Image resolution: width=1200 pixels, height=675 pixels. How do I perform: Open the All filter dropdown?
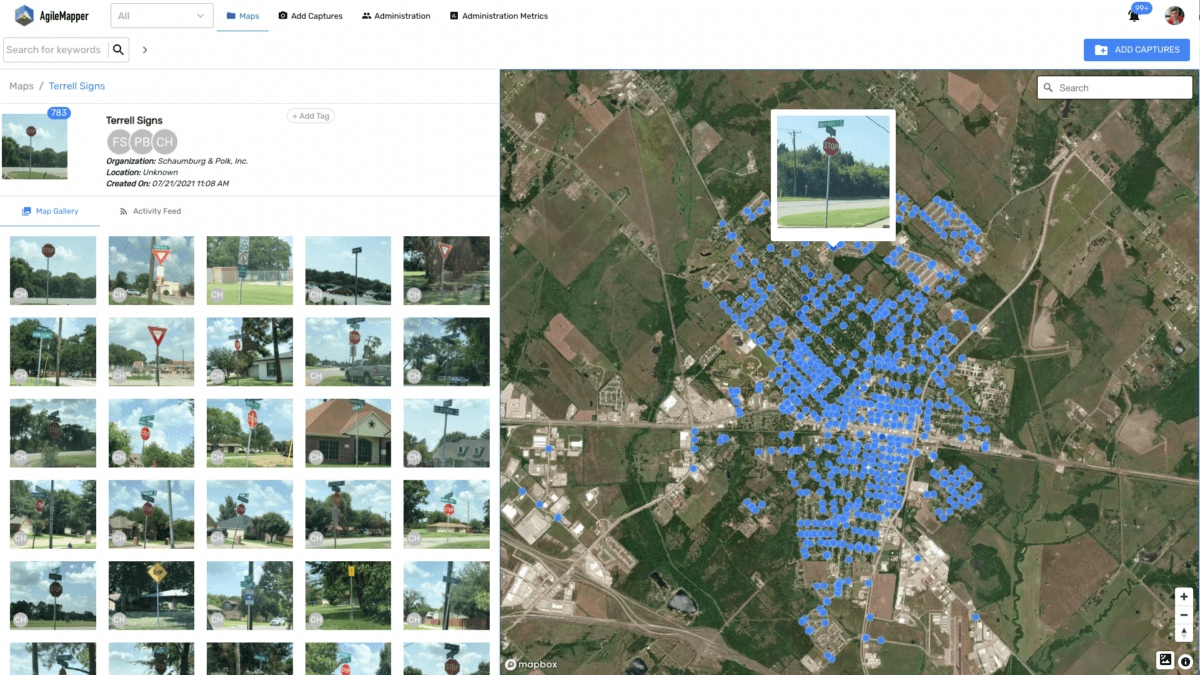coord(161,16)
